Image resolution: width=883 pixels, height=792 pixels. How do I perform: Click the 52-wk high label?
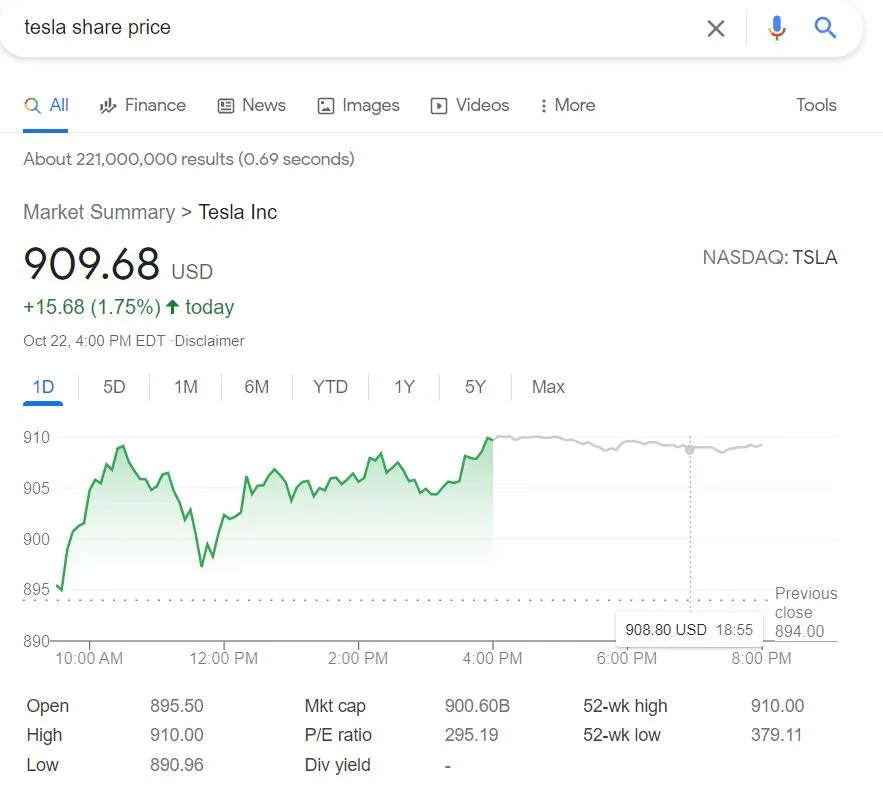[625, 706]
